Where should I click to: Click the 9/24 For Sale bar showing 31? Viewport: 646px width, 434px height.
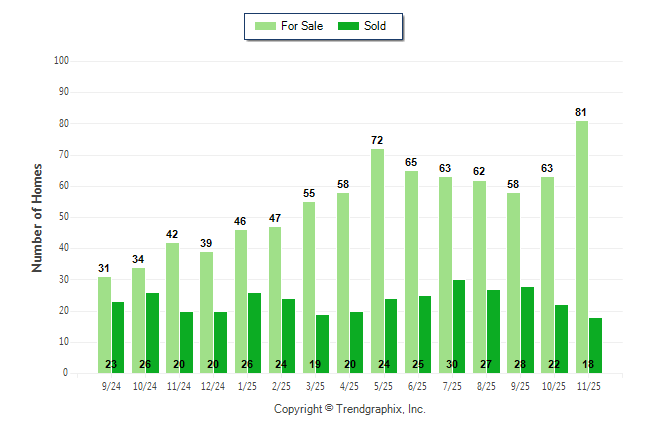tap(104, 325)
